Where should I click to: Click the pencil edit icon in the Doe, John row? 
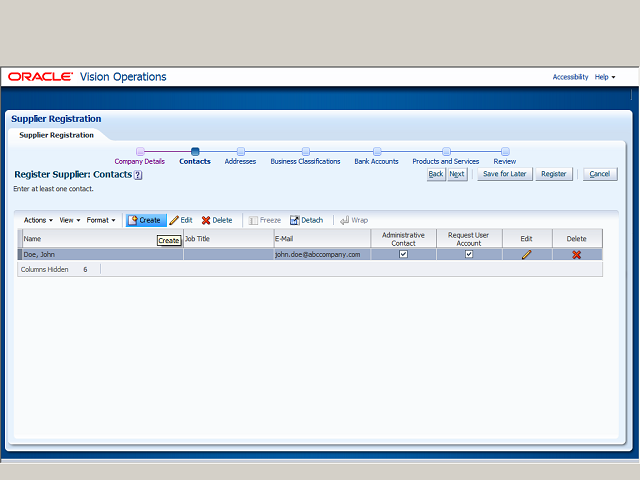pyautogui.click(x=527, y=255)
